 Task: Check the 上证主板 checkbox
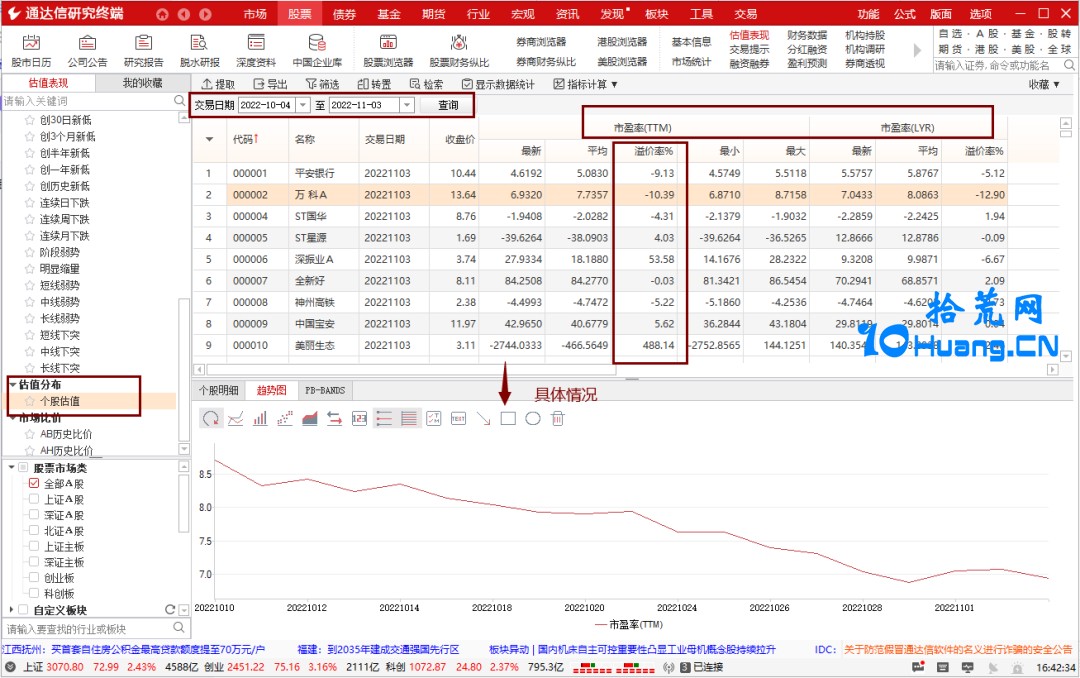point(34,546)
